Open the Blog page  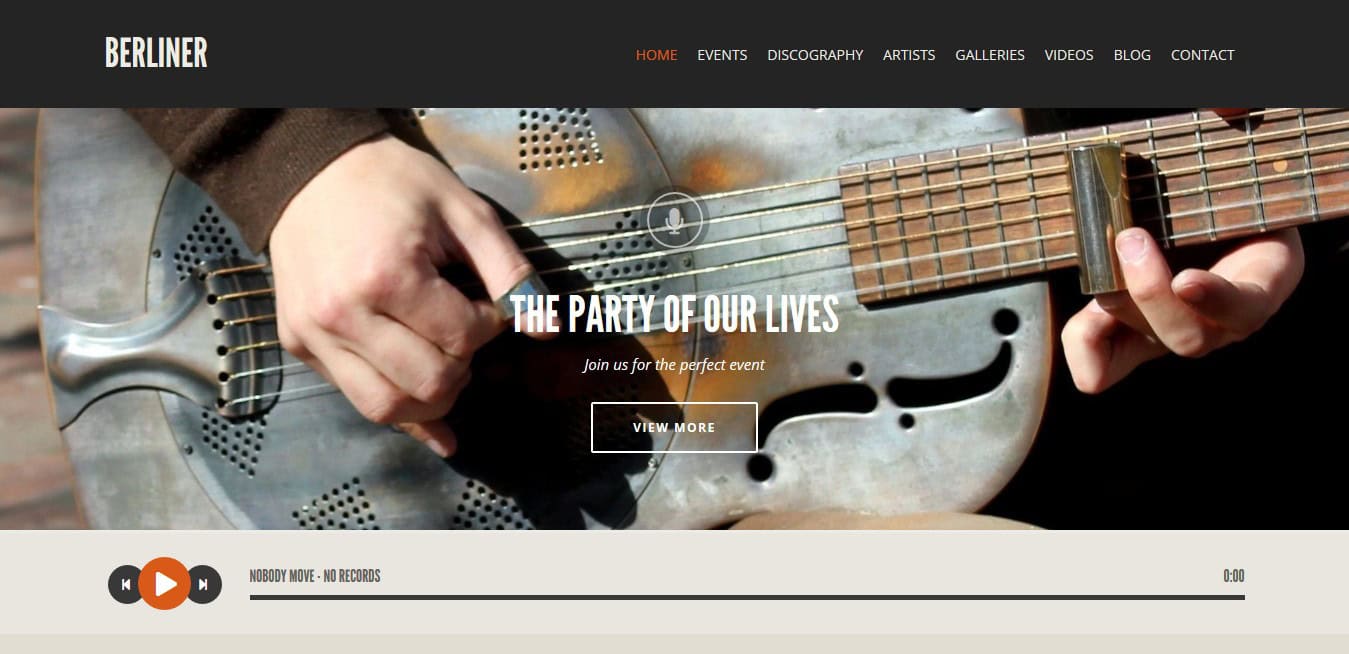(x=1132, y=55)
